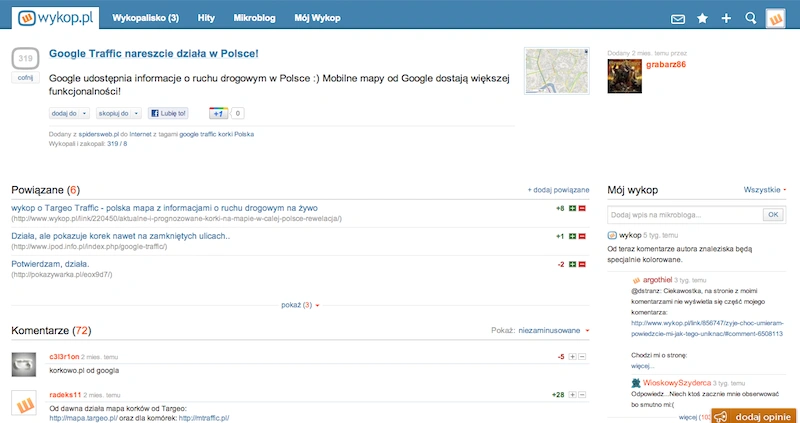This screenshot has width=800, height=423.
Task: Open spidersweb.pl source link
Action: [x=98, y=134]
